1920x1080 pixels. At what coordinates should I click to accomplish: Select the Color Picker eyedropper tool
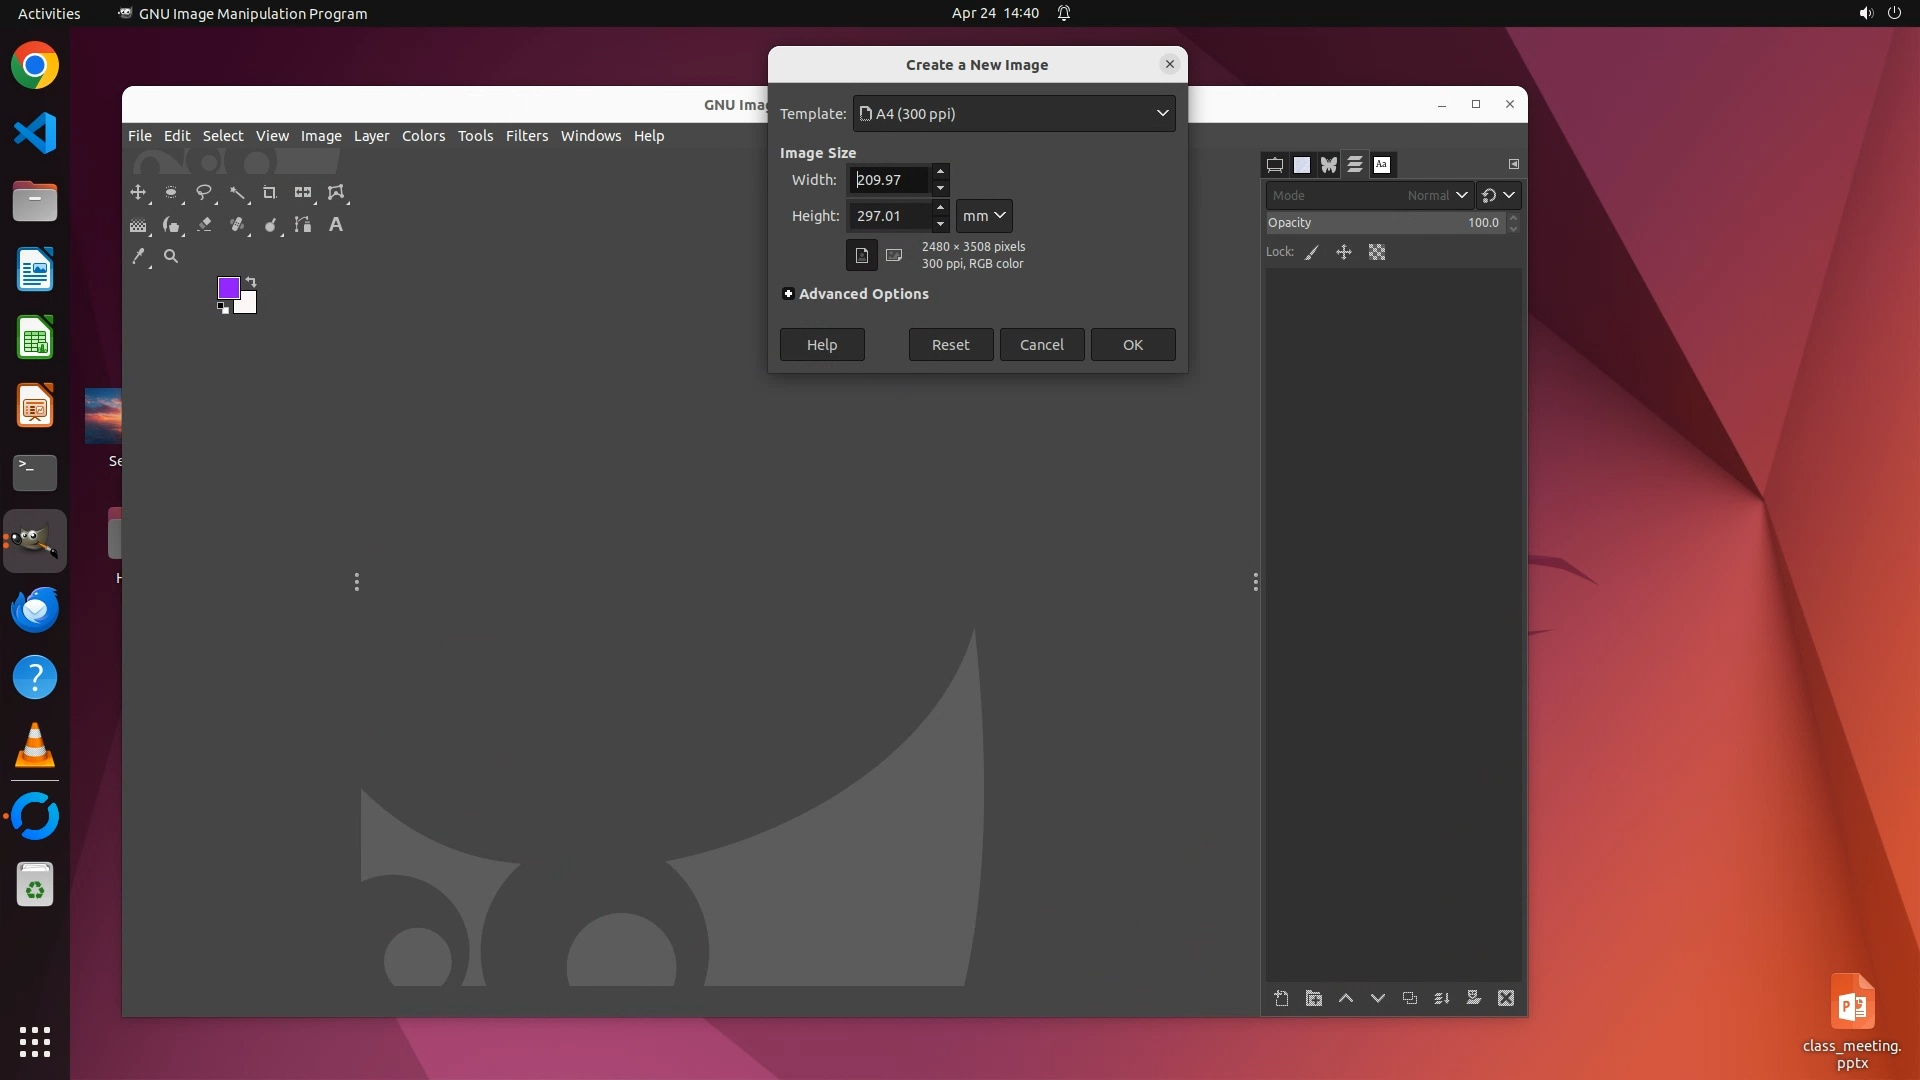pyautogui.click(x=139, y=257)
